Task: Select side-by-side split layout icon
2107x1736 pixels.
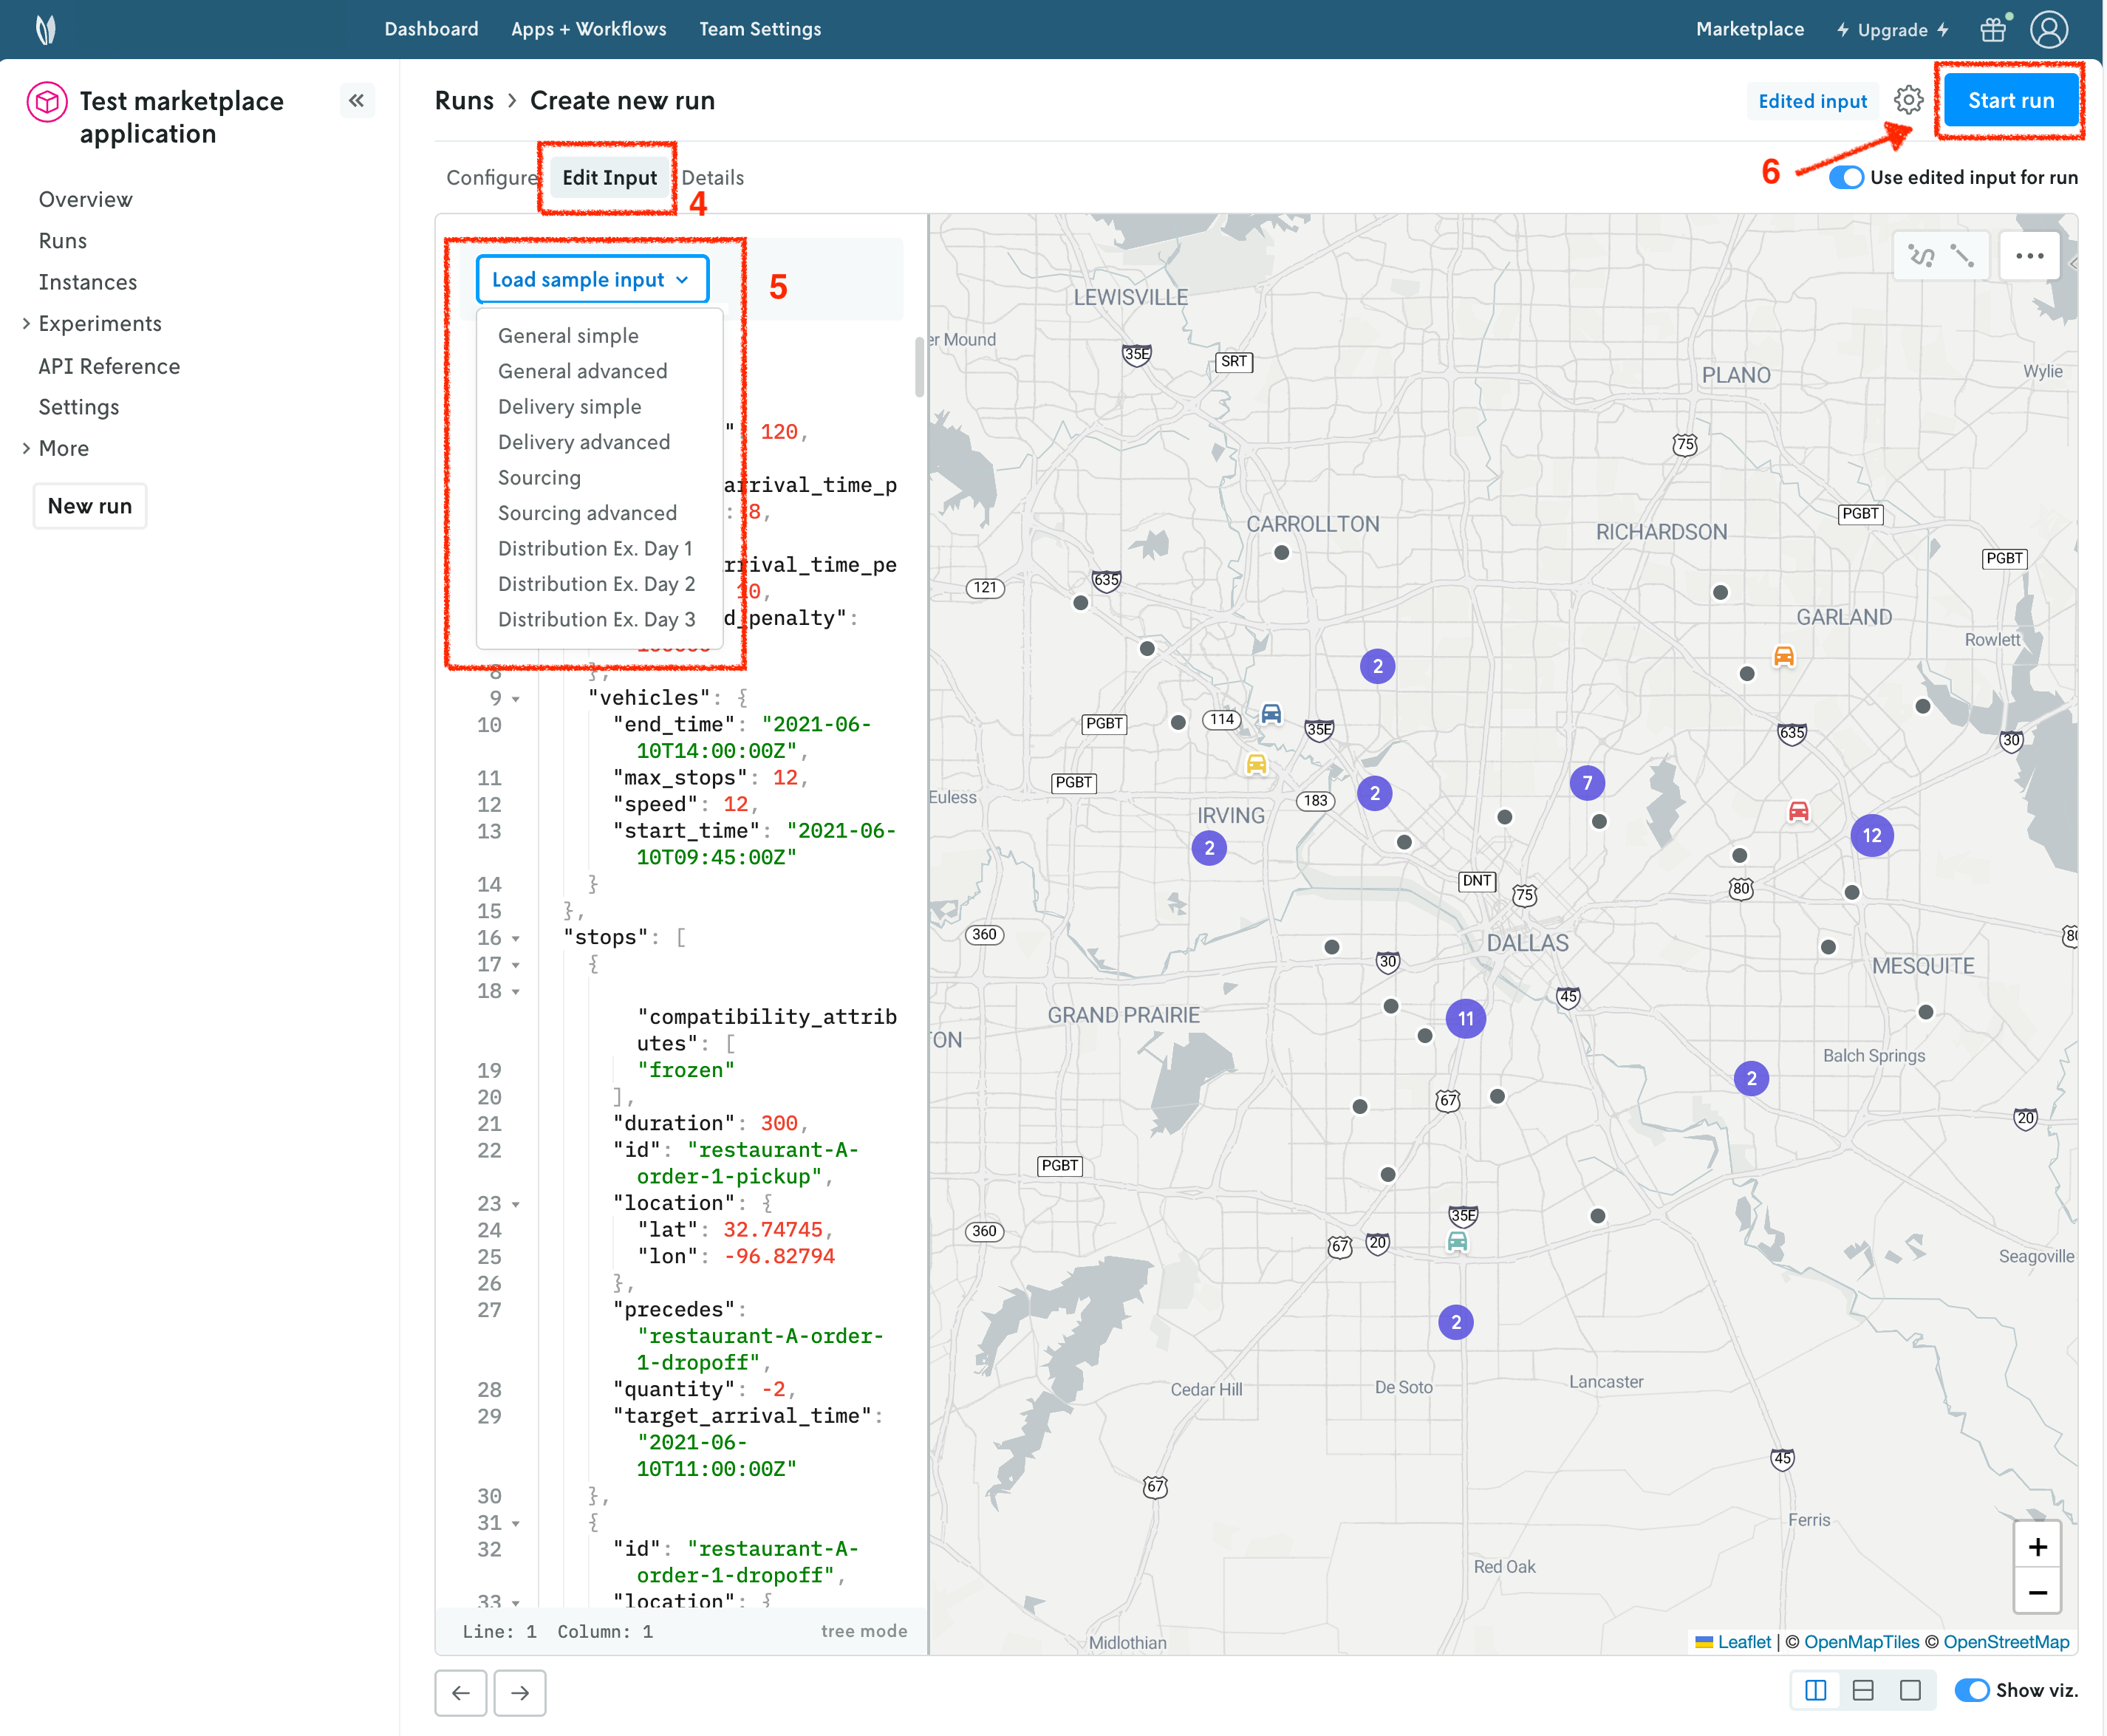Action: (1816, 1690)
